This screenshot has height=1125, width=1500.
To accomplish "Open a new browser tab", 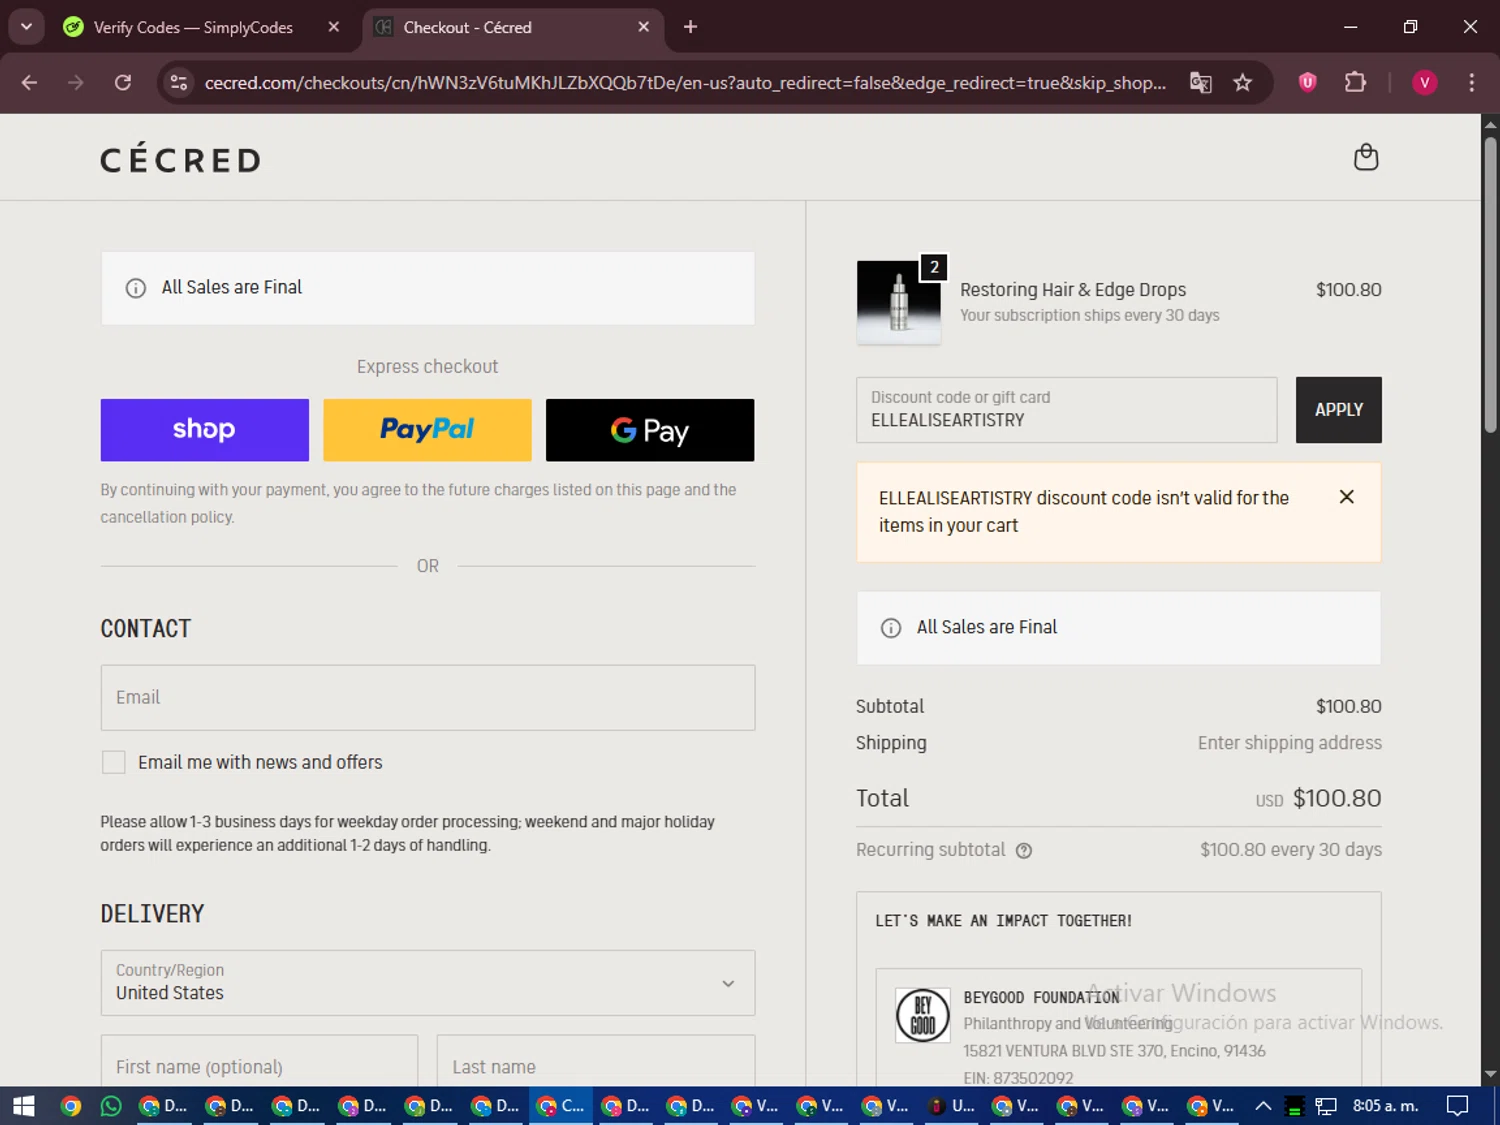I will tap(690, 27).
